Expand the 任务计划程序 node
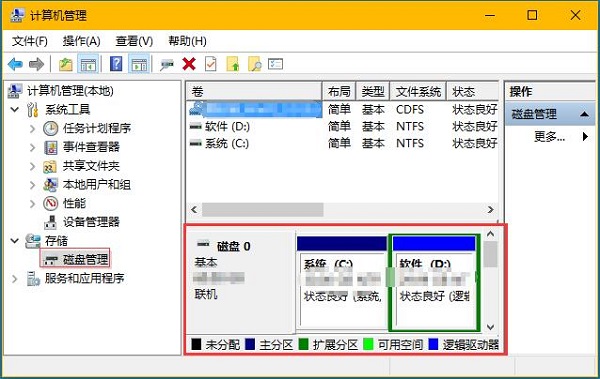 point(33,129)
